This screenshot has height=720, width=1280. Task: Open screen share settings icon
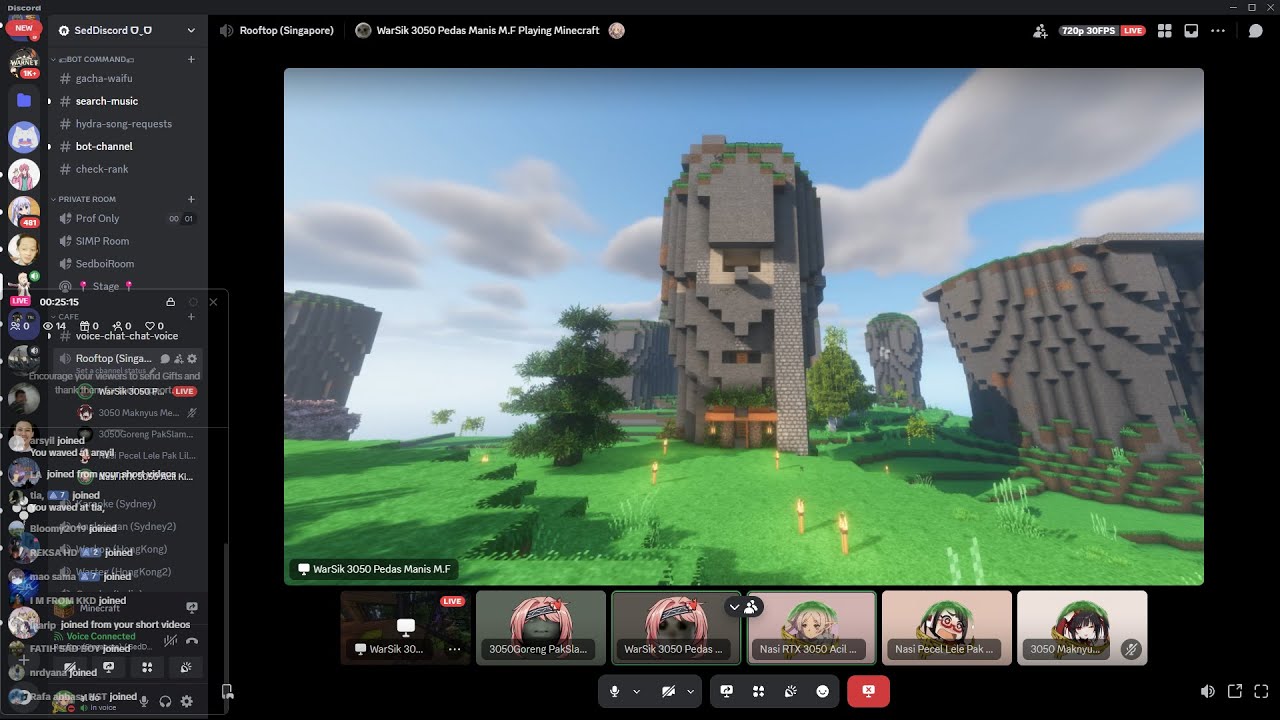coord(727,691)
